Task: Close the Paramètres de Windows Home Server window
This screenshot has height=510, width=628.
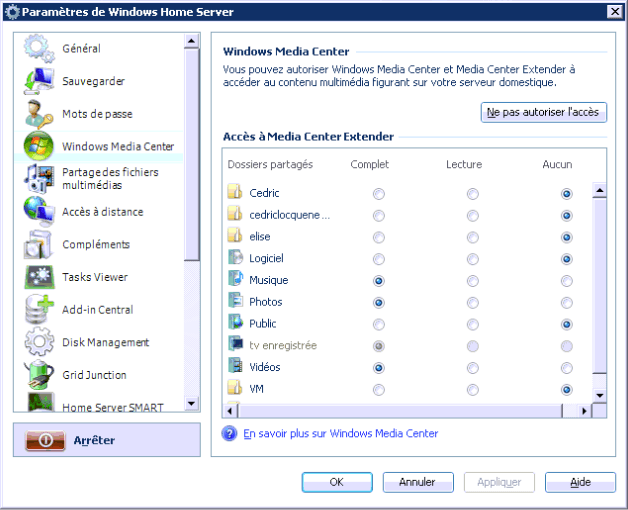Action: tap(615, 12)
